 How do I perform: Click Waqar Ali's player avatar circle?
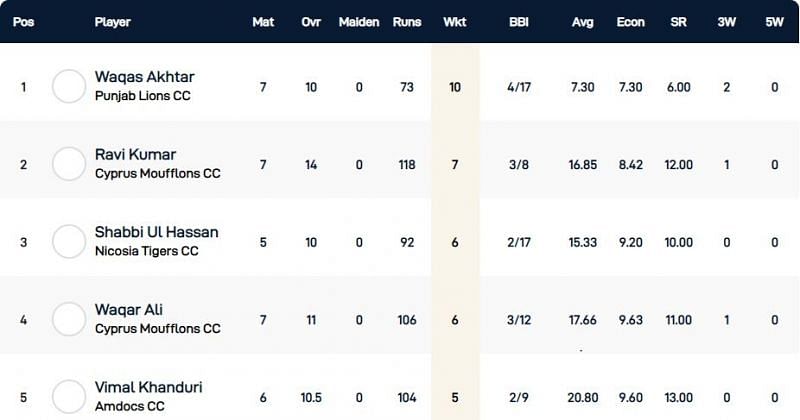pyautogui.click(x=69, y=319)
